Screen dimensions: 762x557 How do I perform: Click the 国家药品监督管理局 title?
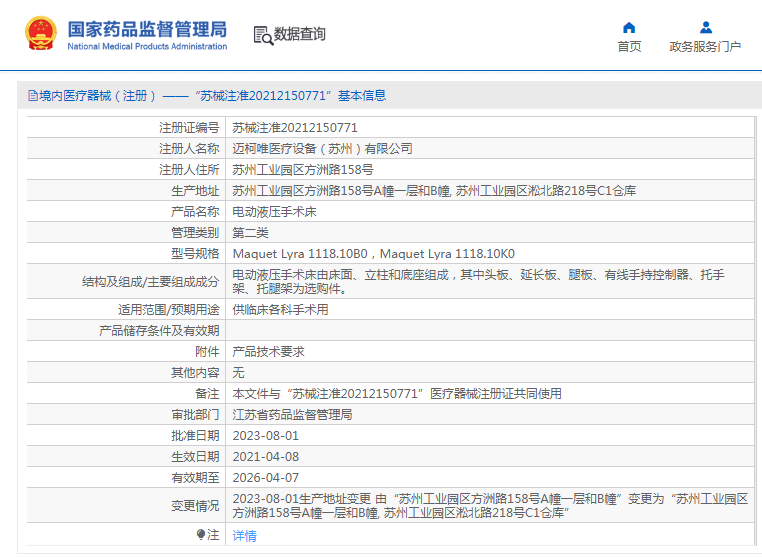click(x=147, y=29)
